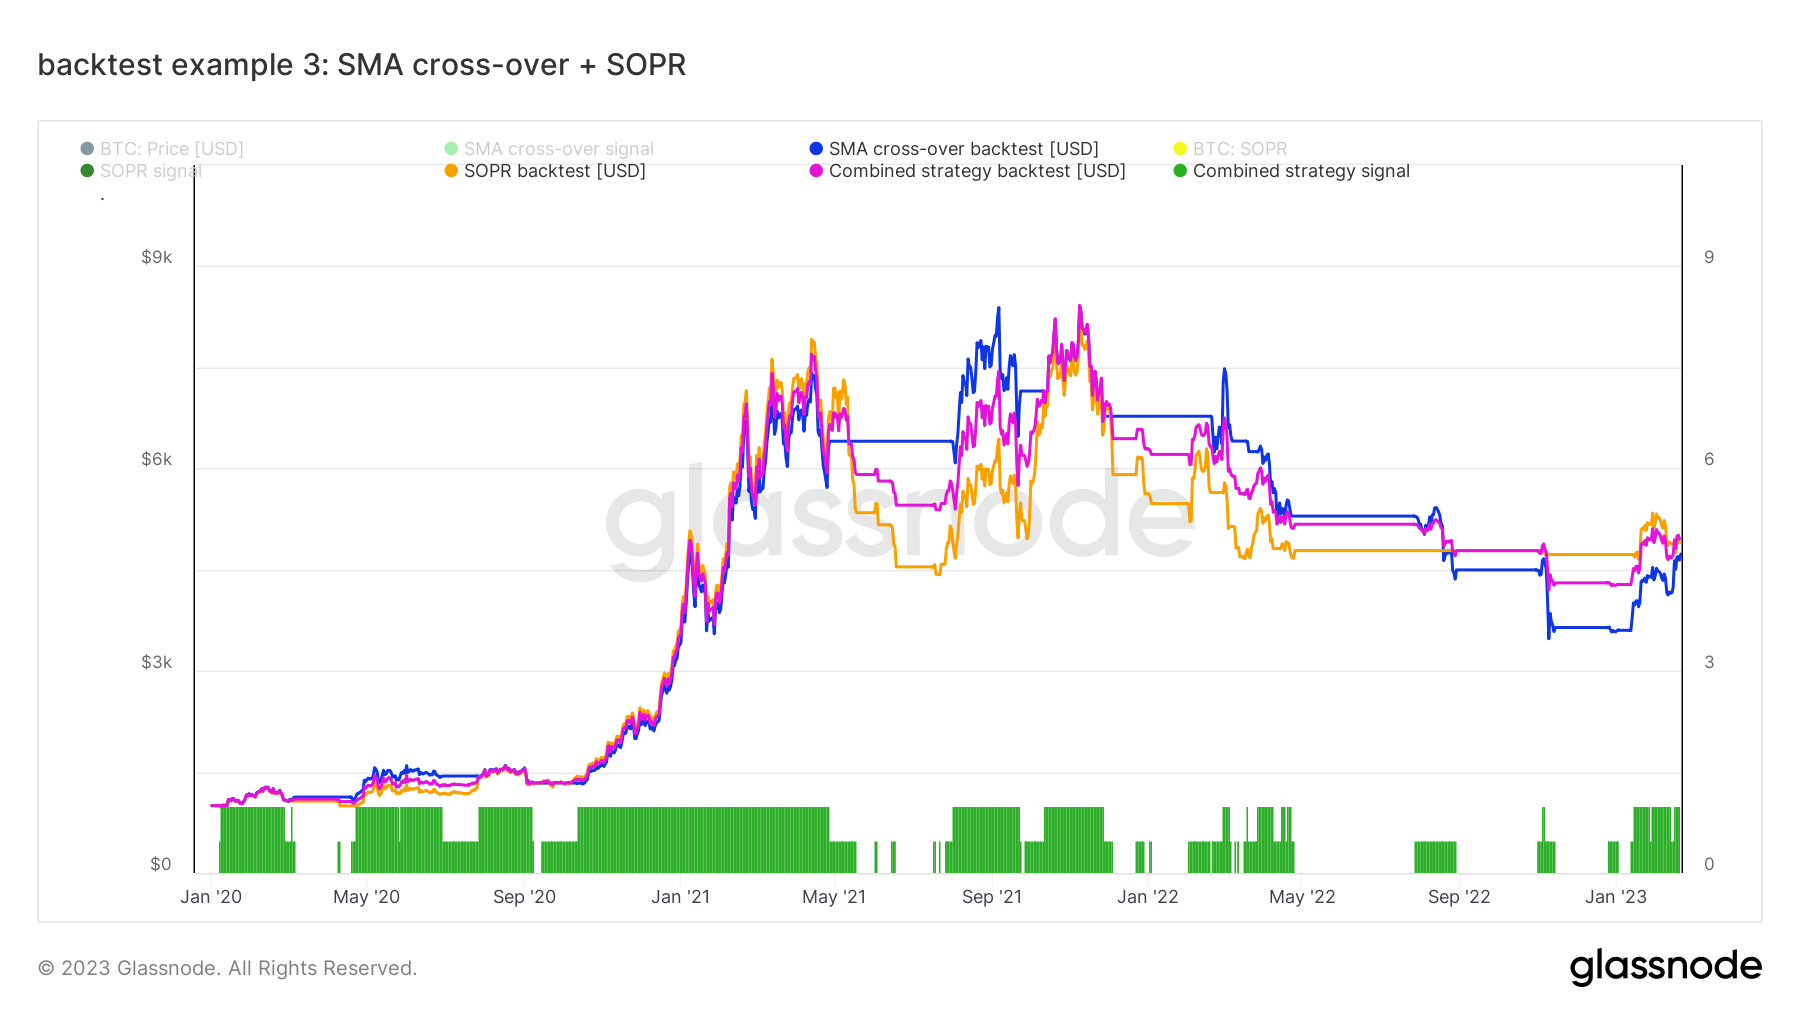Click the chart title text
This screenshot has height=1013, width=1800.
tap(361, 65)
